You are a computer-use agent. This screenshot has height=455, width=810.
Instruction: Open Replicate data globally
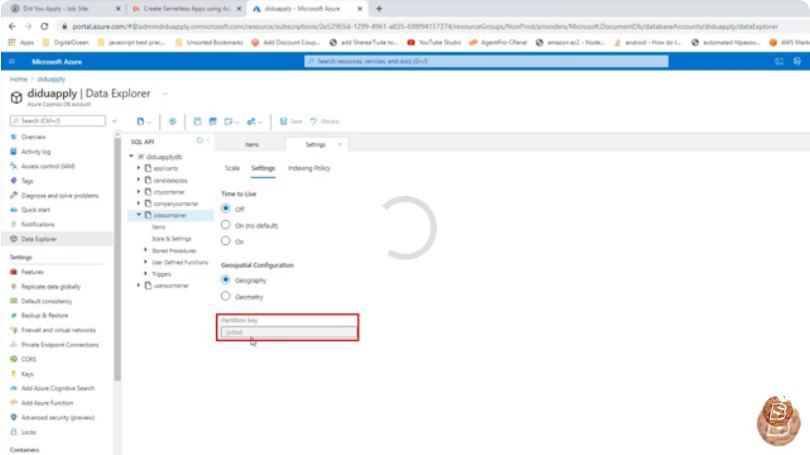(x=51, y=287)
